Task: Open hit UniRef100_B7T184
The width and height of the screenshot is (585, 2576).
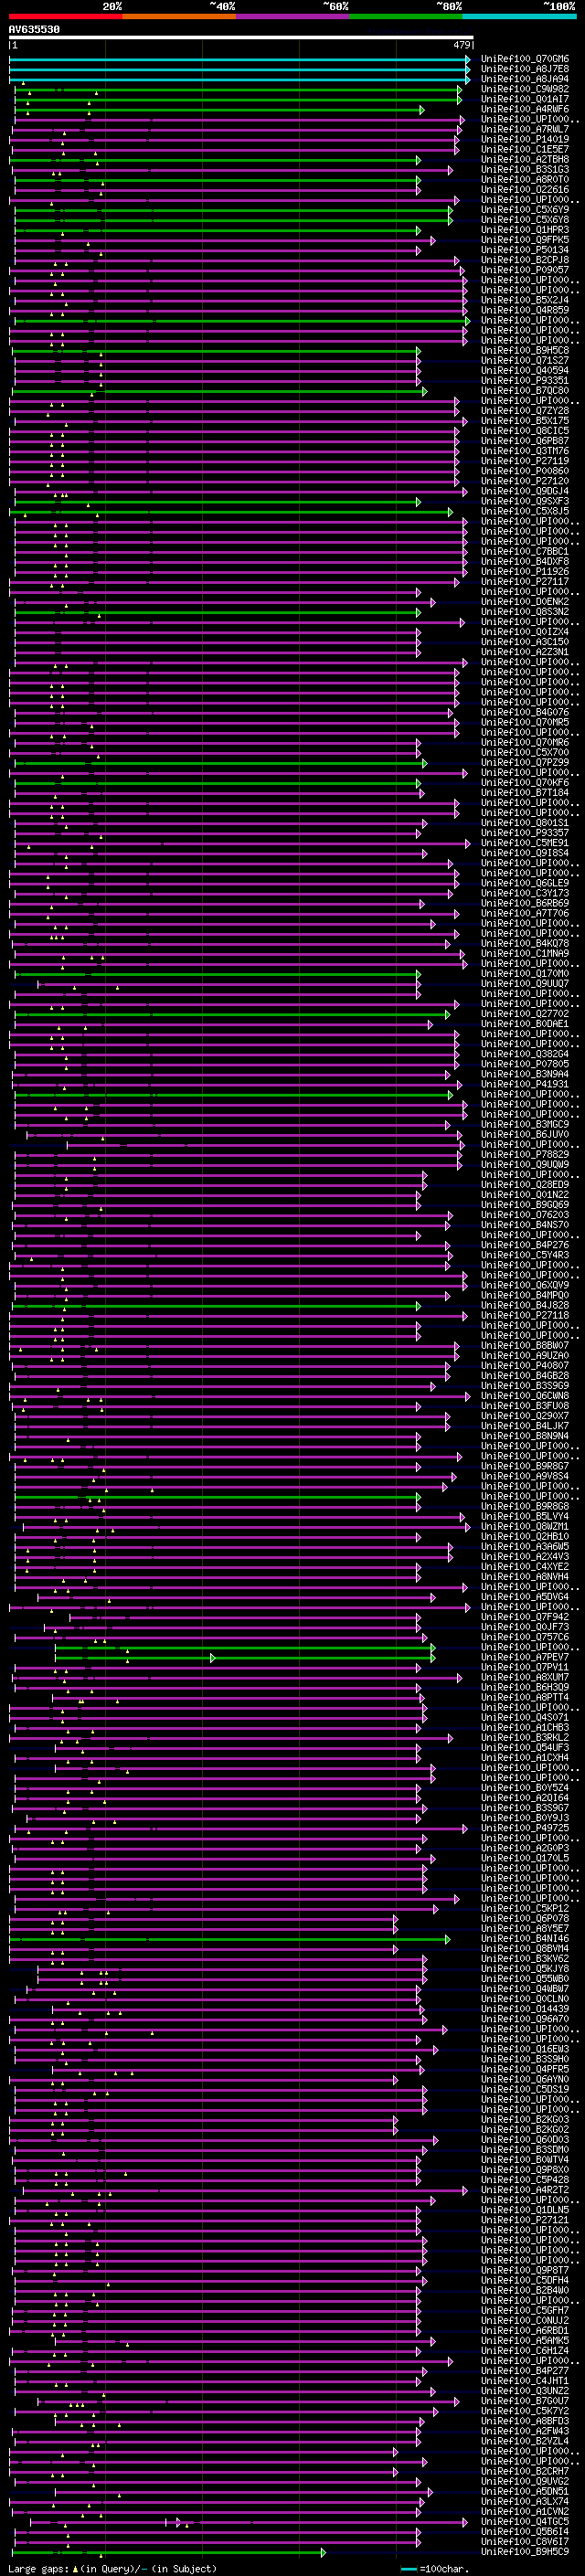Action: click(x=525, y=793)
